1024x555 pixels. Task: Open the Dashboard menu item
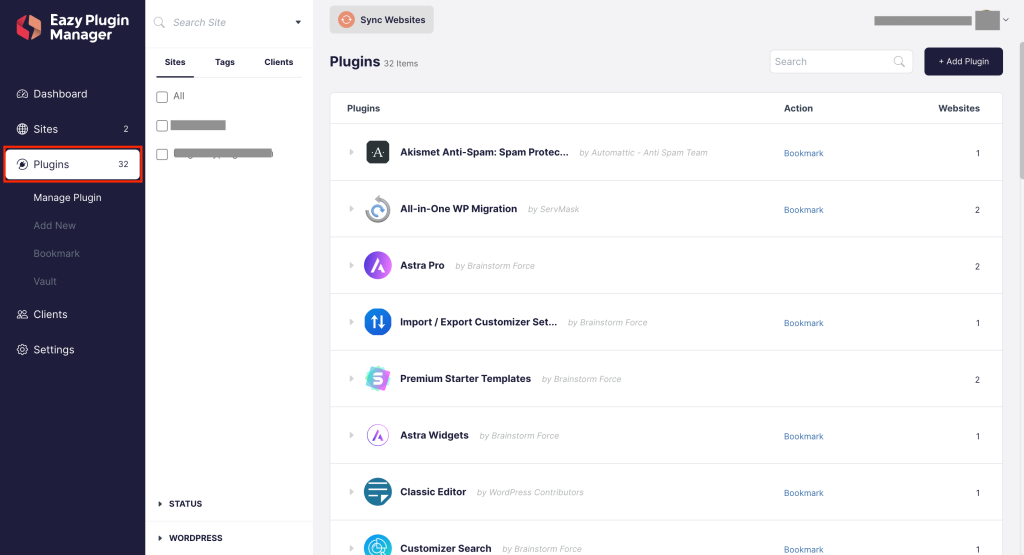(x=60, y=94)
